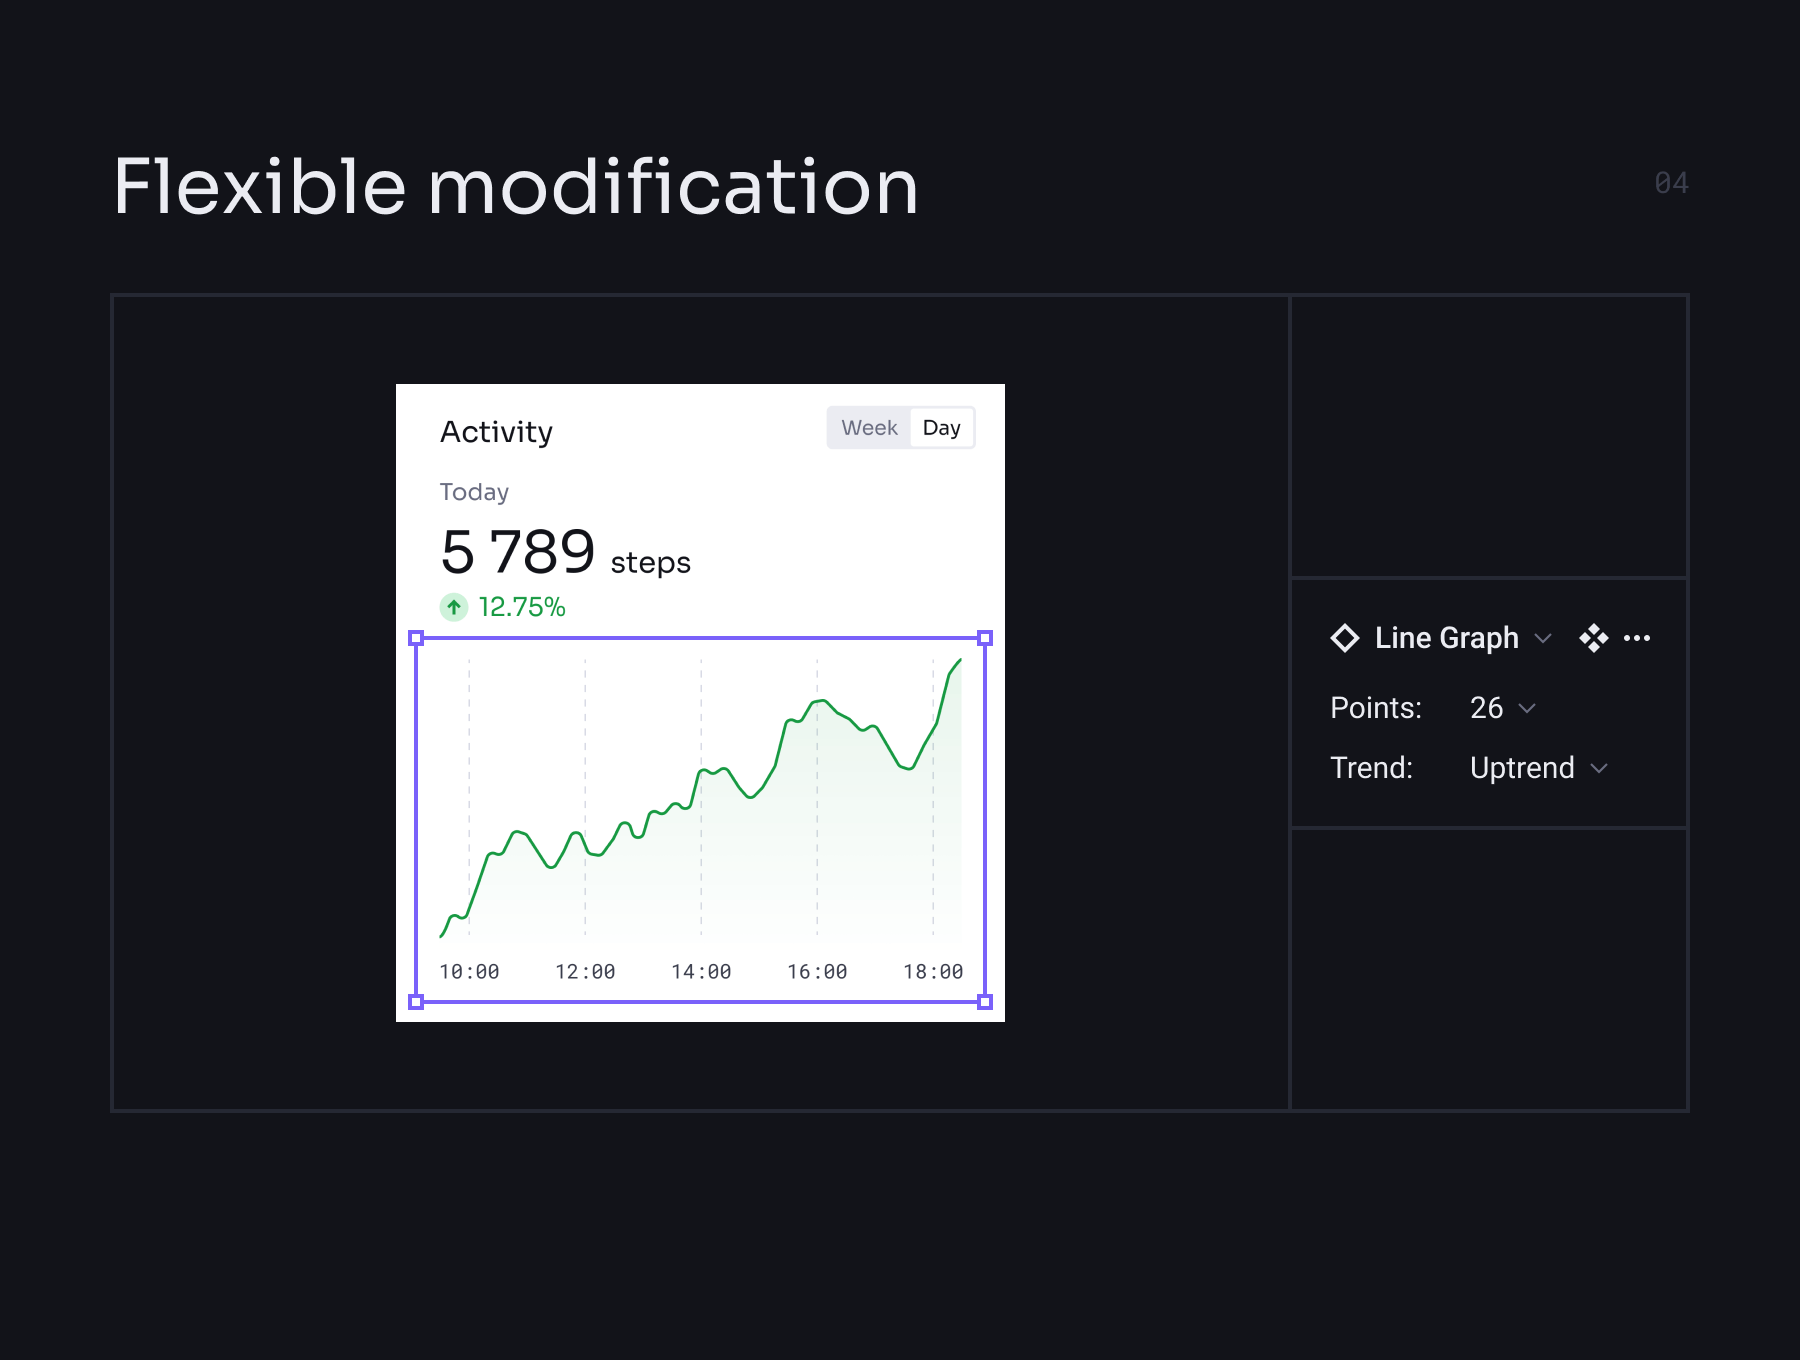
Task: Click the green up-arrow trend icon
Action: [x=454, y=607]
